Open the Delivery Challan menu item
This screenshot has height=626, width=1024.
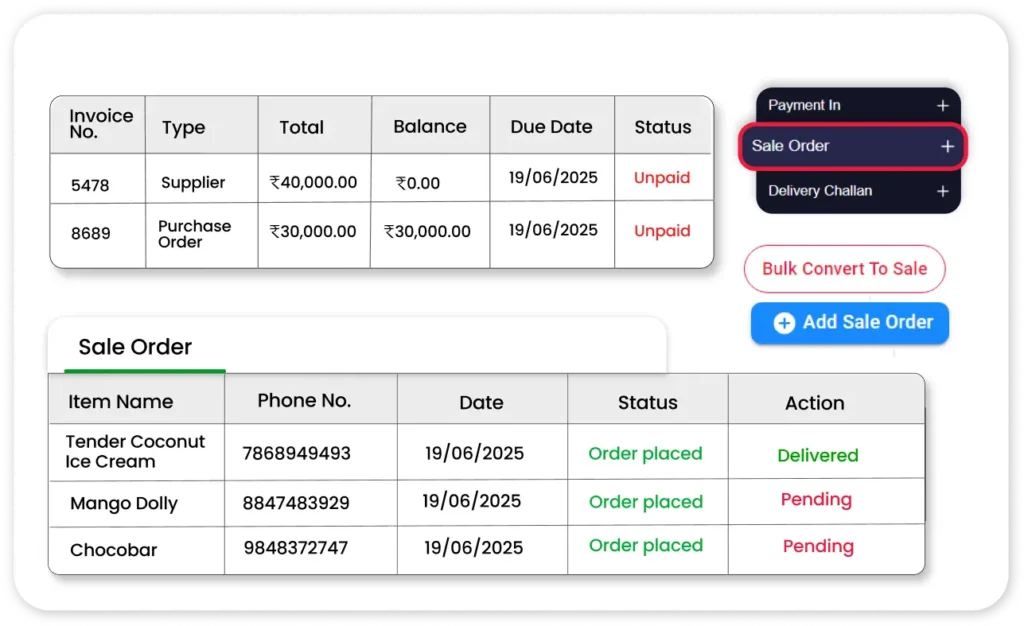click(x=819, y=191)
